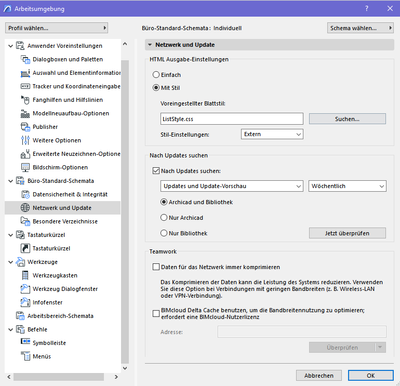Screen dimensions: 400x386
Task: Click the Befehle group icon
Action: 20,329
